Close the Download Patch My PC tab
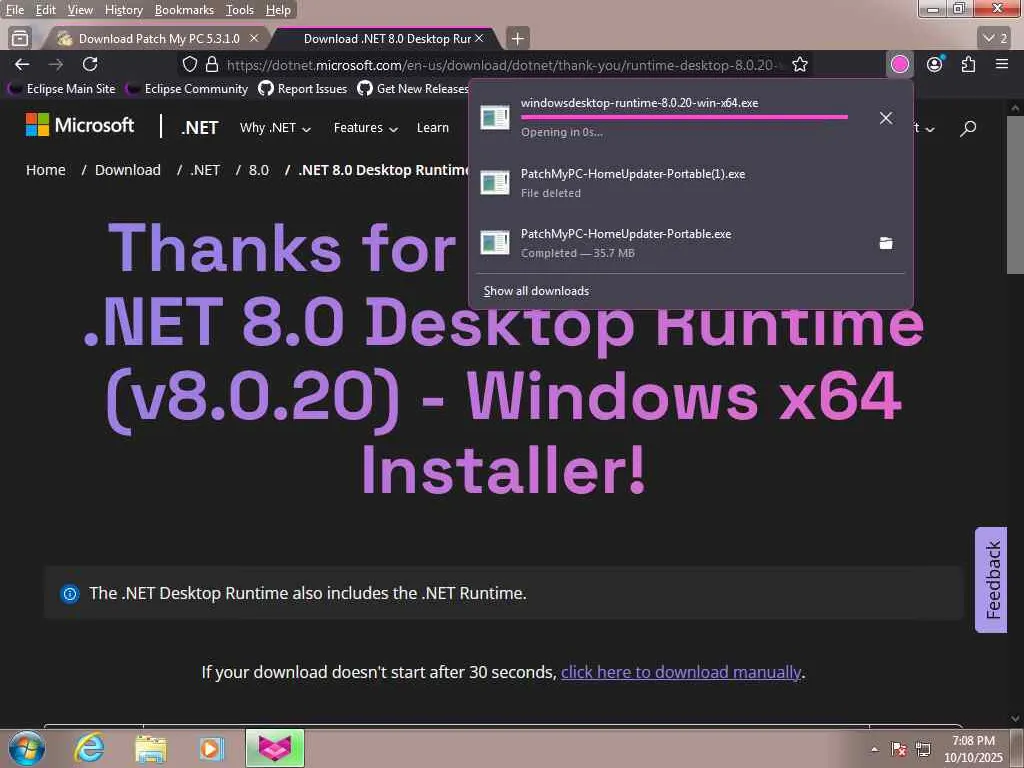Image resolution: width=1024 pixels, height=768 pixels. point(254,39)
